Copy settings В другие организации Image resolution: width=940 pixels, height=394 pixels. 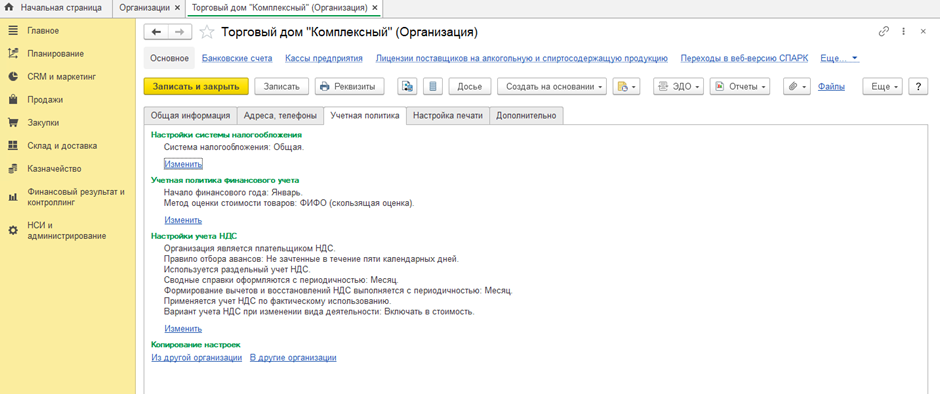click(x=293, y=357)
